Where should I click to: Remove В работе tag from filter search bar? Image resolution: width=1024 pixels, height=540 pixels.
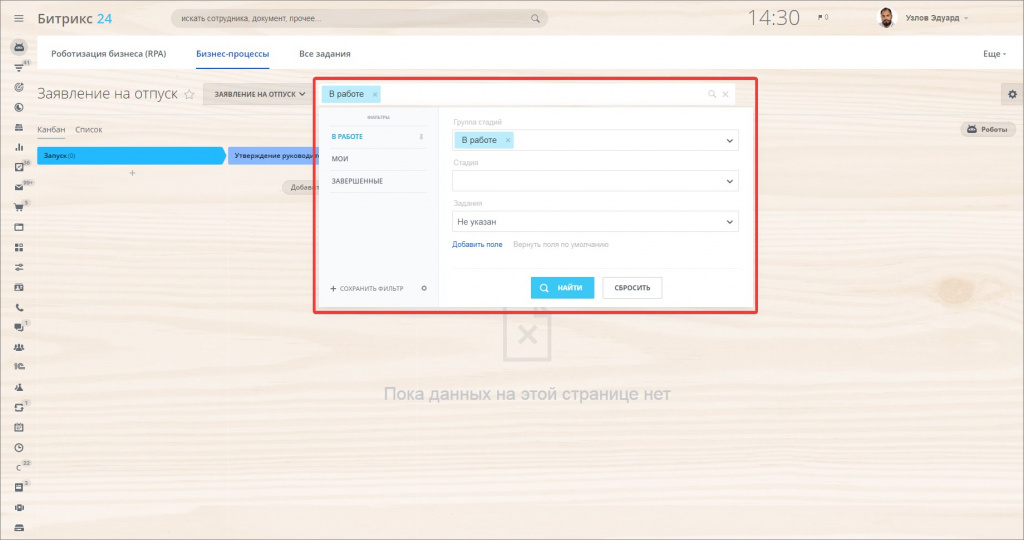click(375, 94)
